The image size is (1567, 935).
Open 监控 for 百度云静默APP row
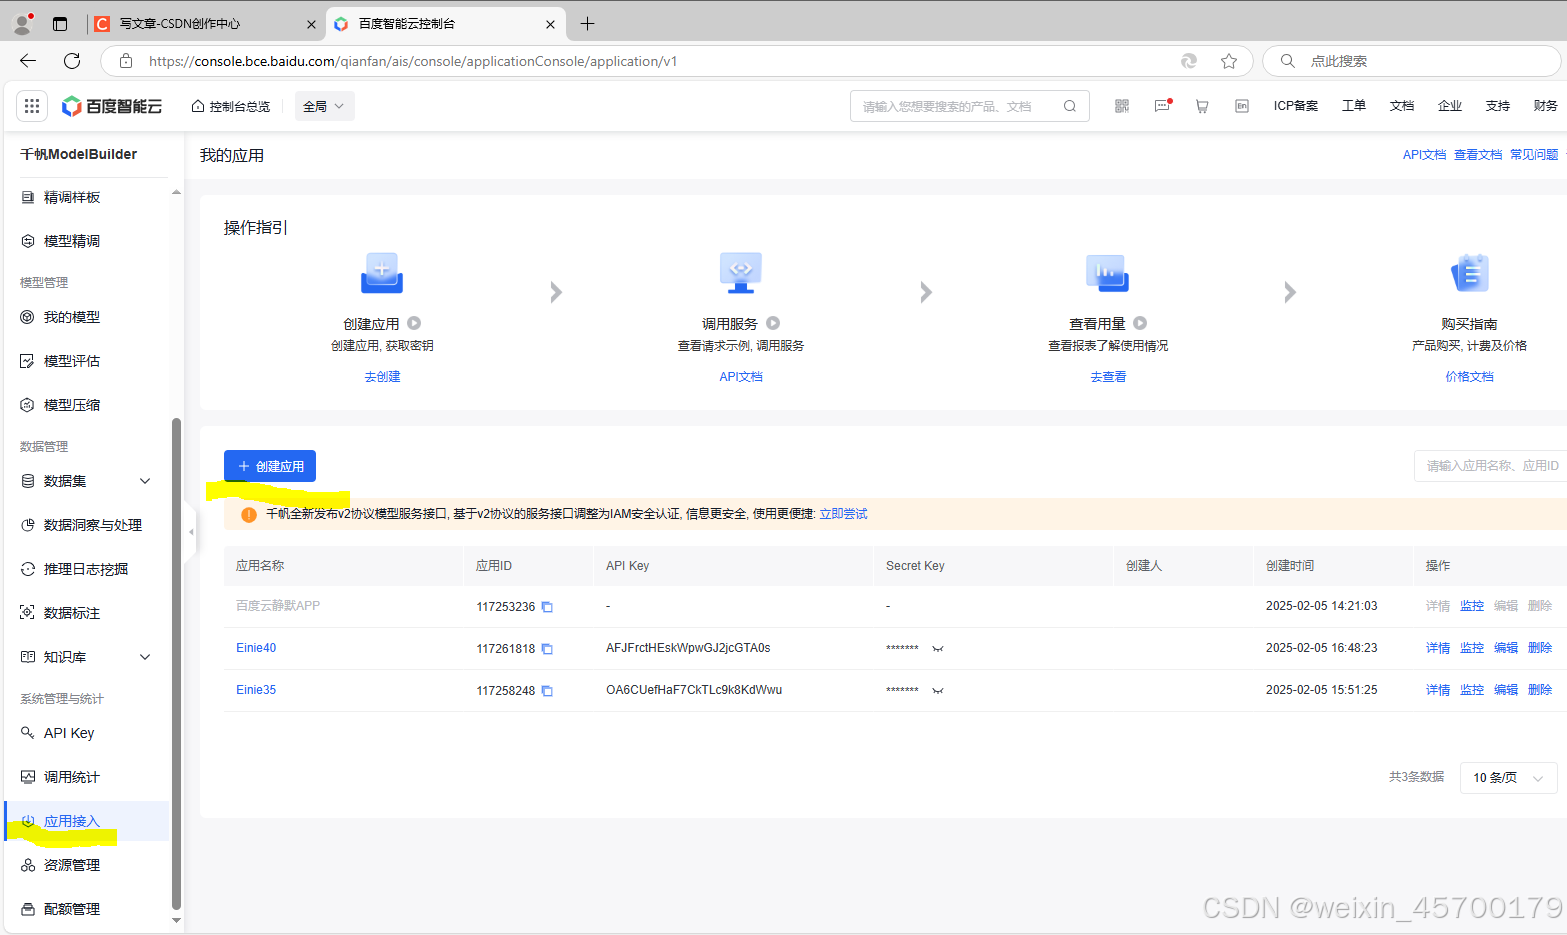[x=1472, y=606]
